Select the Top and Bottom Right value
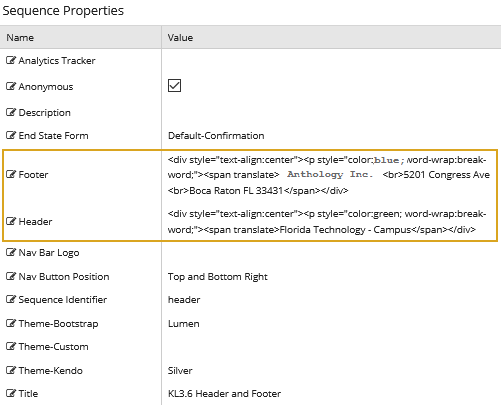 (218, 277)
